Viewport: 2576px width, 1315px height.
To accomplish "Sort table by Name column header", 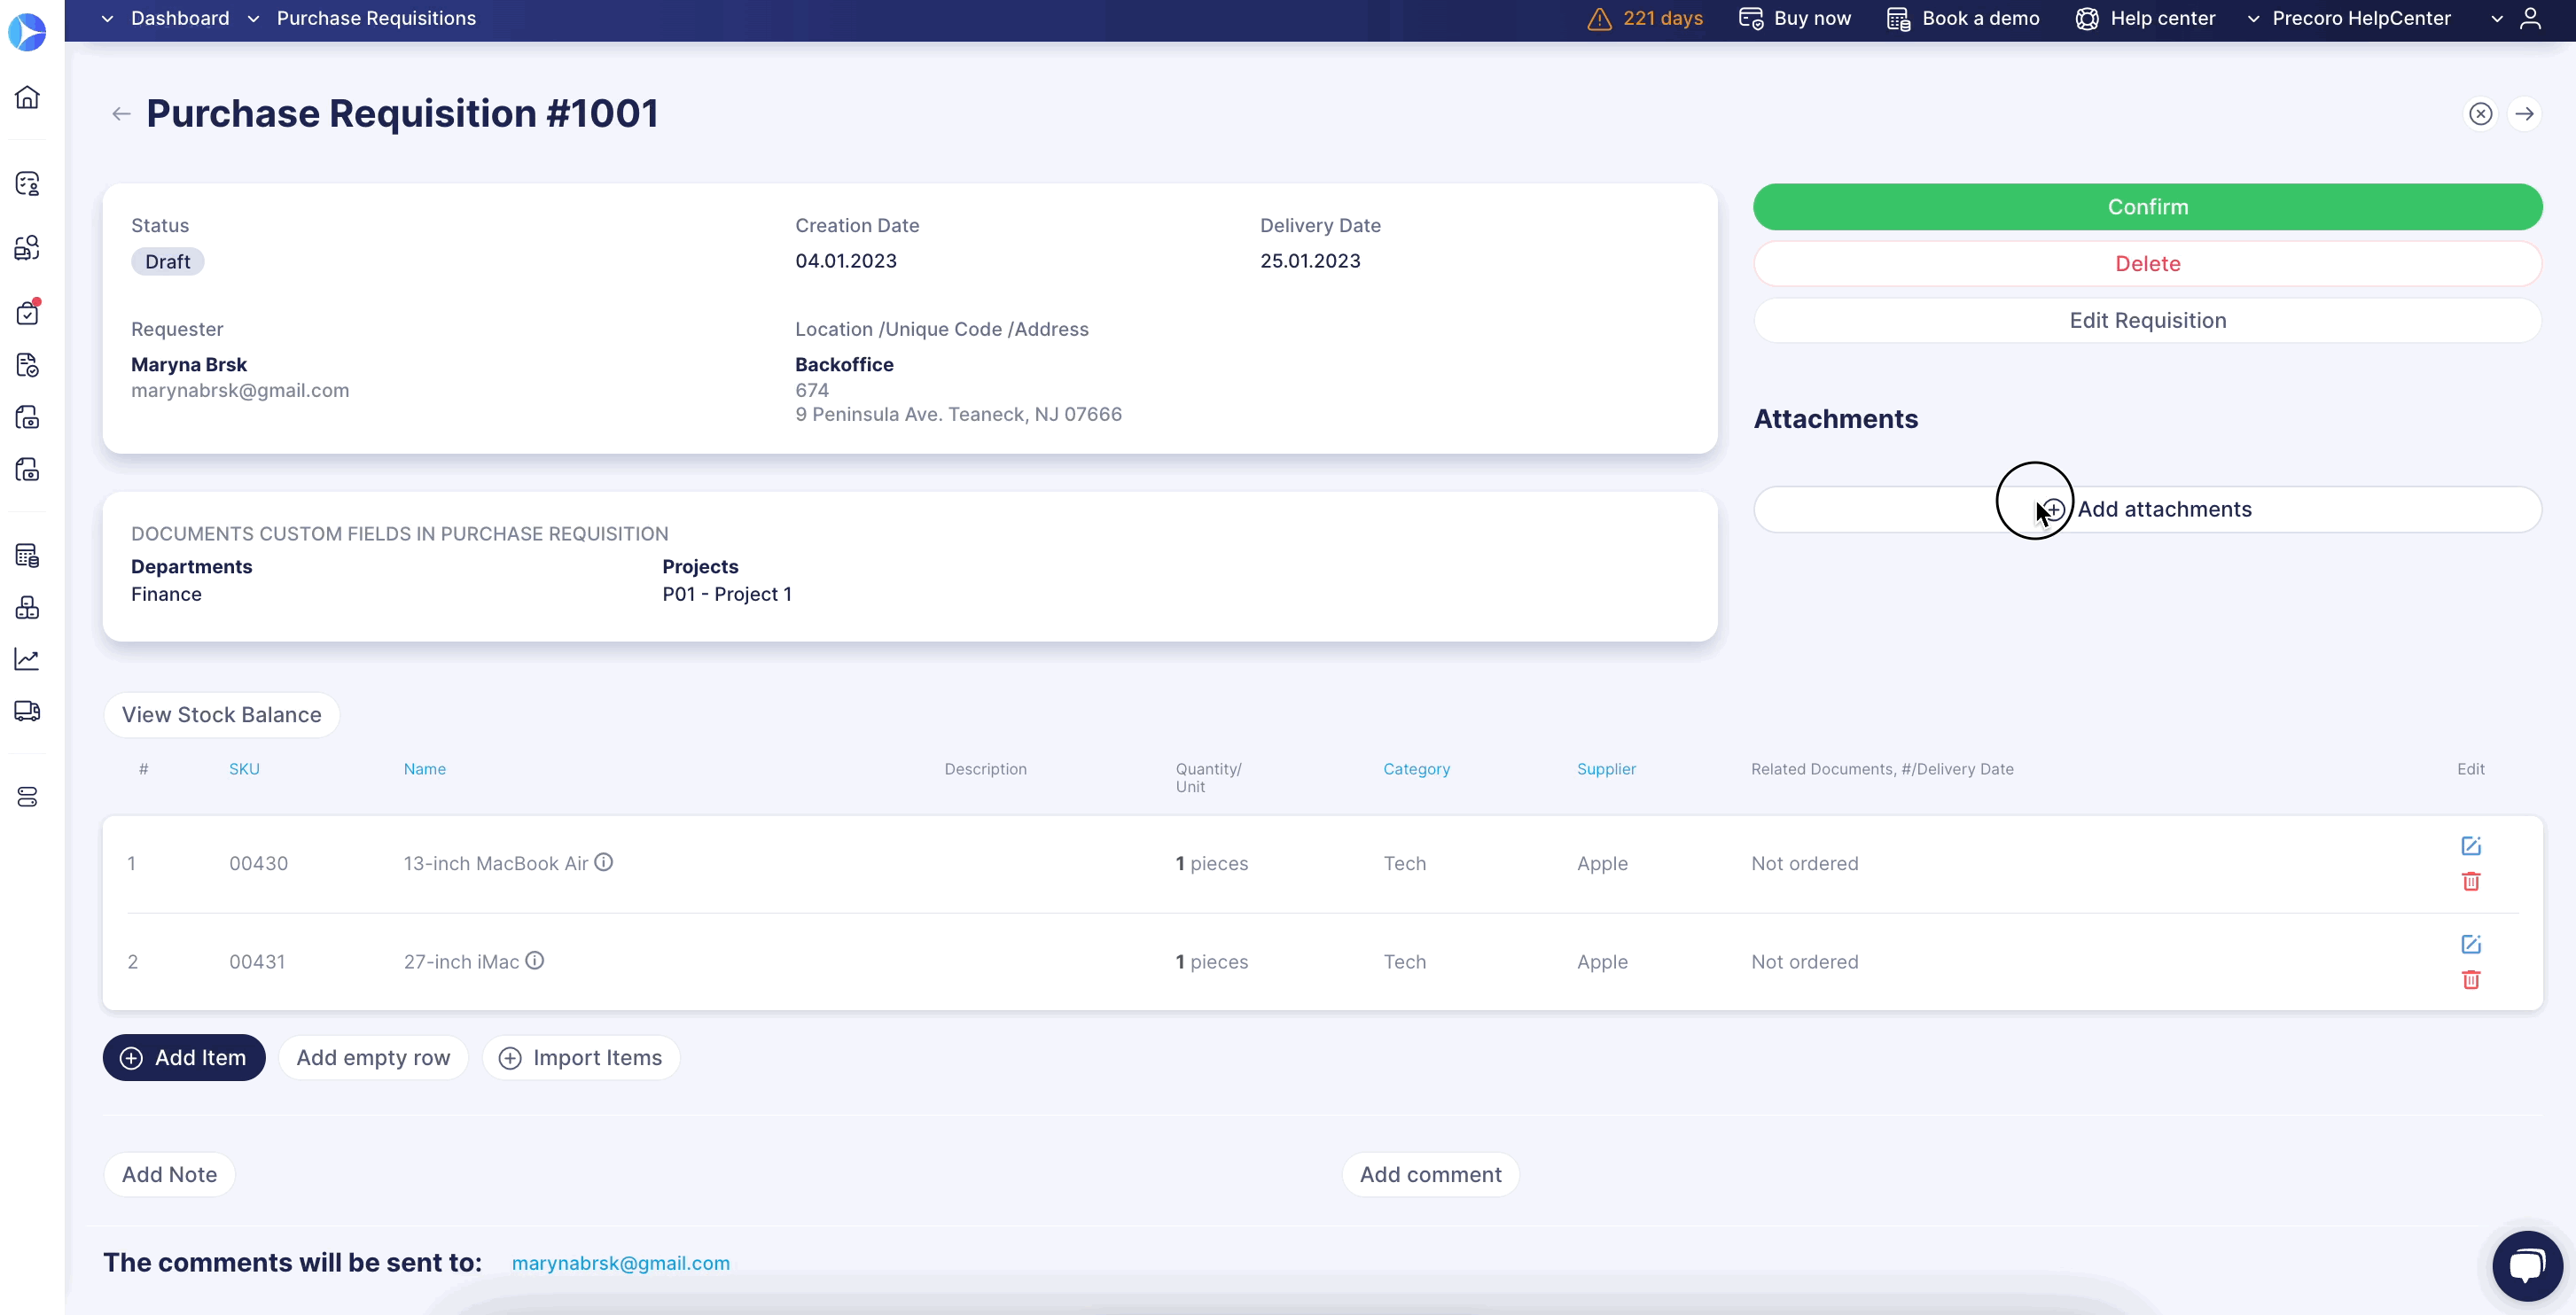I will tap(425, 769).
